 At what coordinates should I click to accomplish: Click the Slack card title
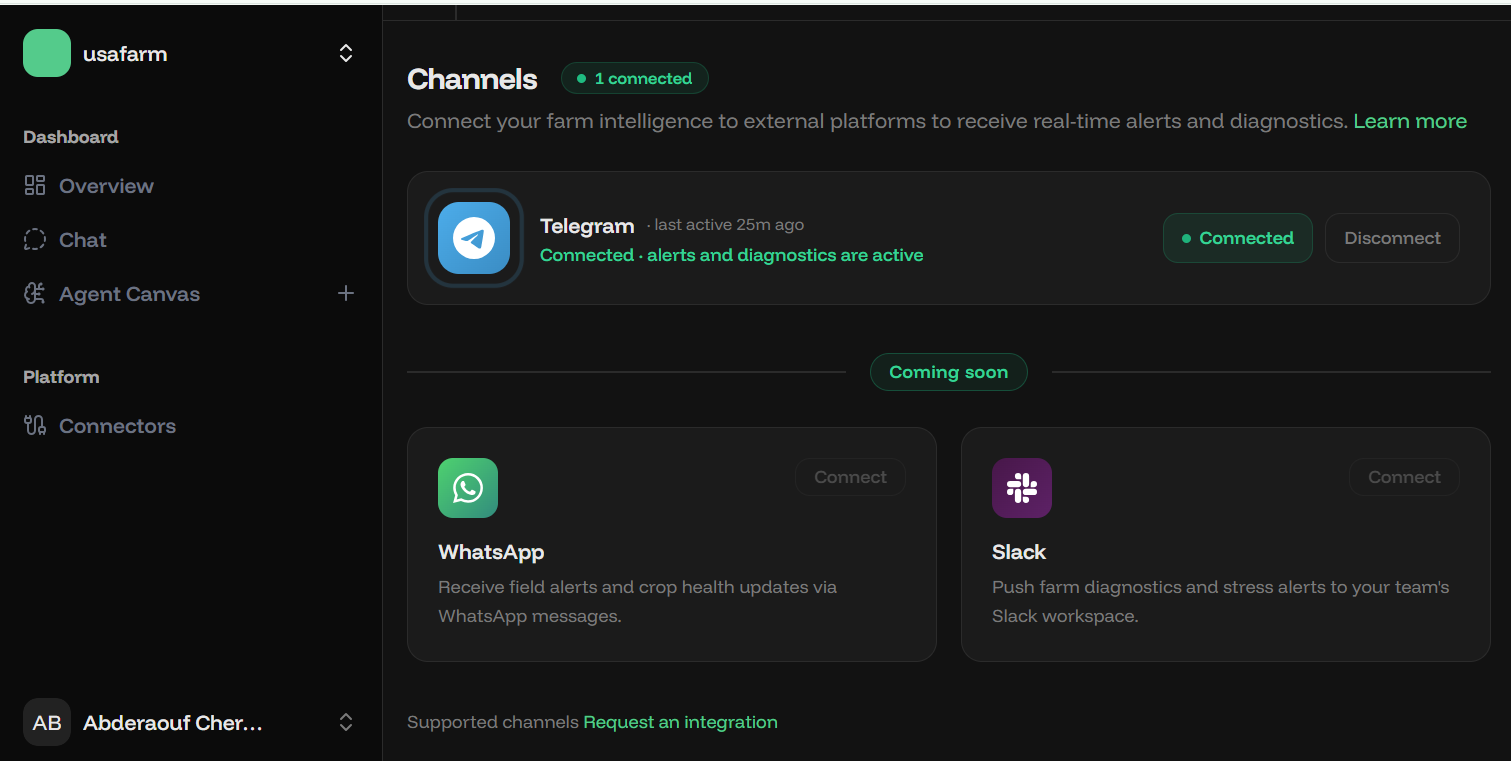1019,552
